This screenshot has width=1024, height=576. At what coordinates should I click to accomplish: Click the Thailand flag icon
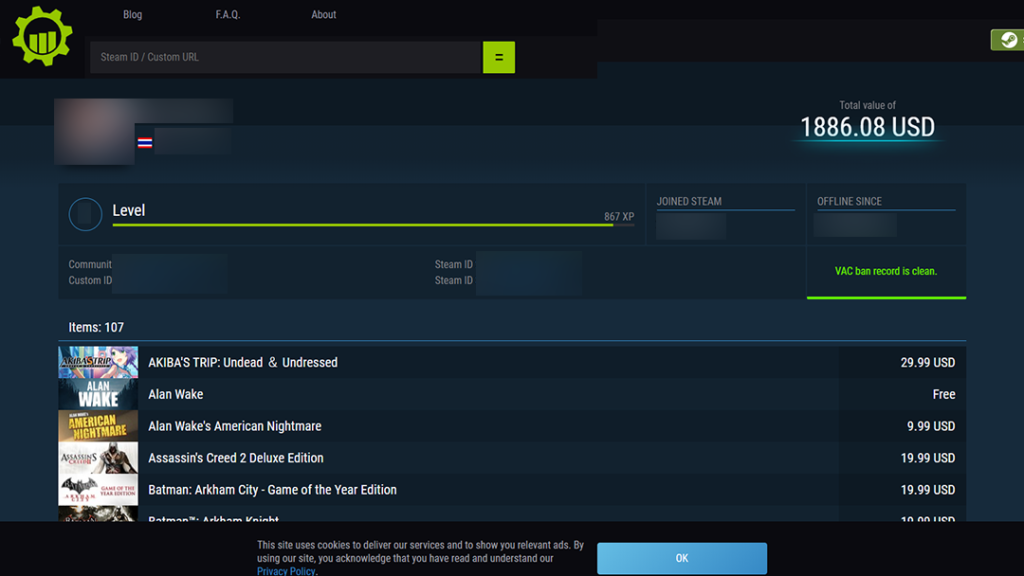145,143
